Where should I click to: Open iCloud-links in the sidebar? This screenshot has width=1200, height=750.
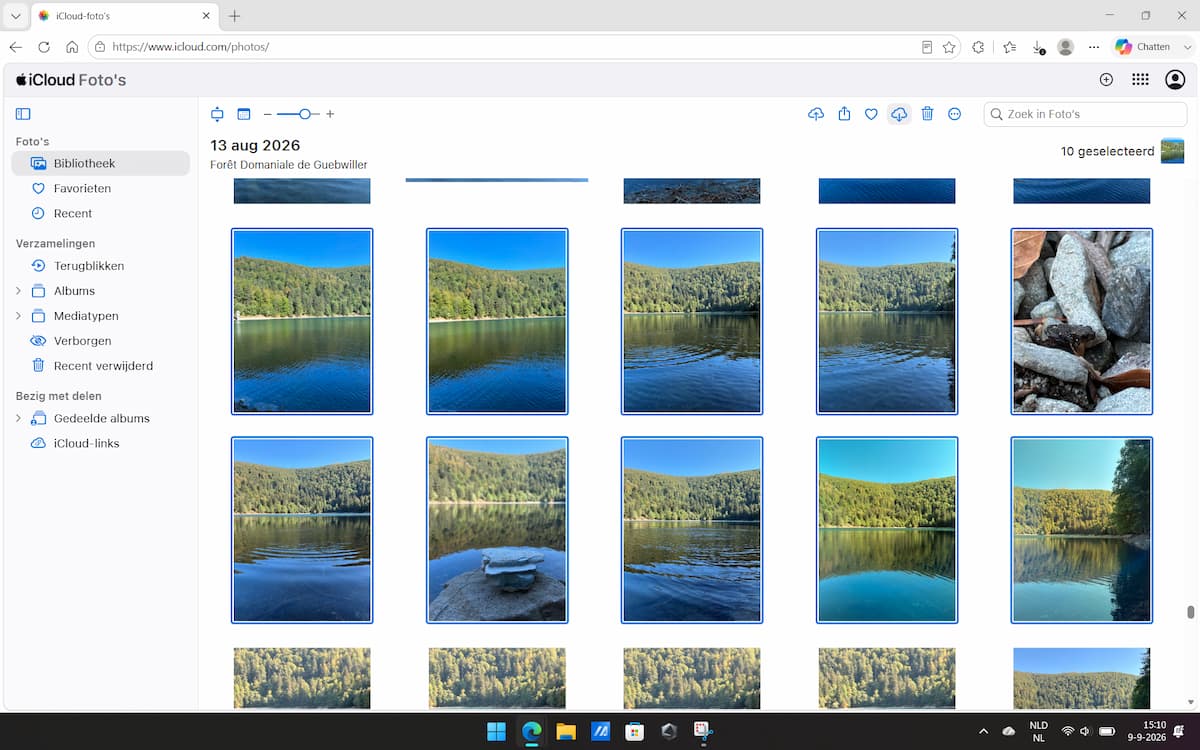tap(100, 443)
